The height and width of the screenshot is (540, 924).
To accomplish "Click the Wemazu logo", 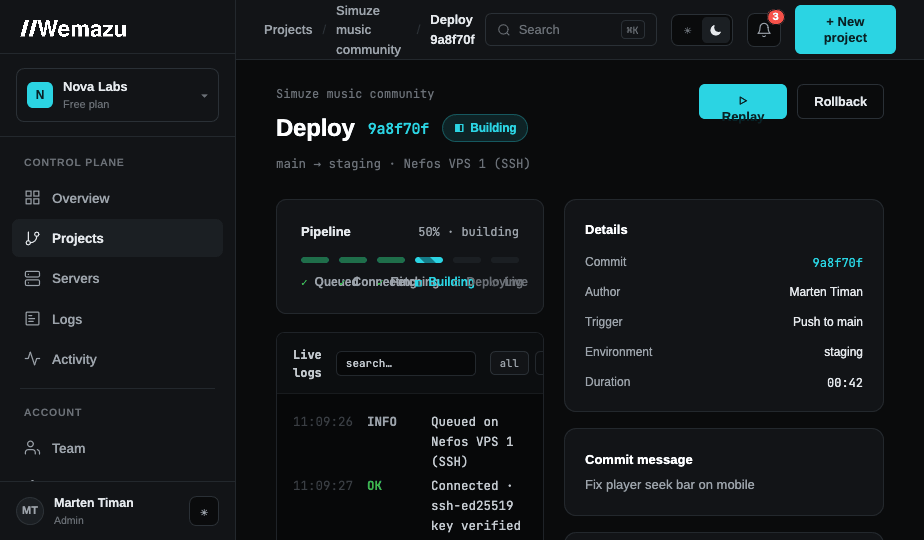I will (74, 29).
